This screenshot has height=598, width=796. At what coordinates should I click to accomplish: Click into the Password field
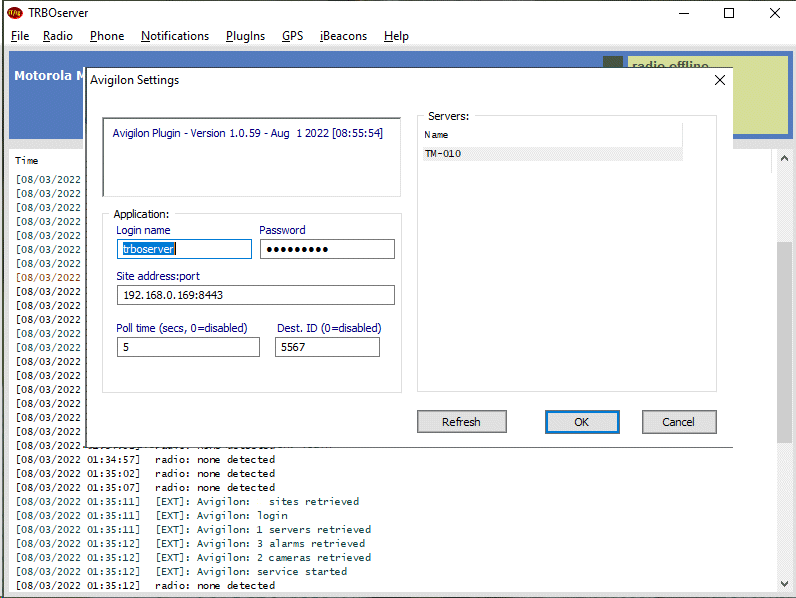(x=327, y=249)
